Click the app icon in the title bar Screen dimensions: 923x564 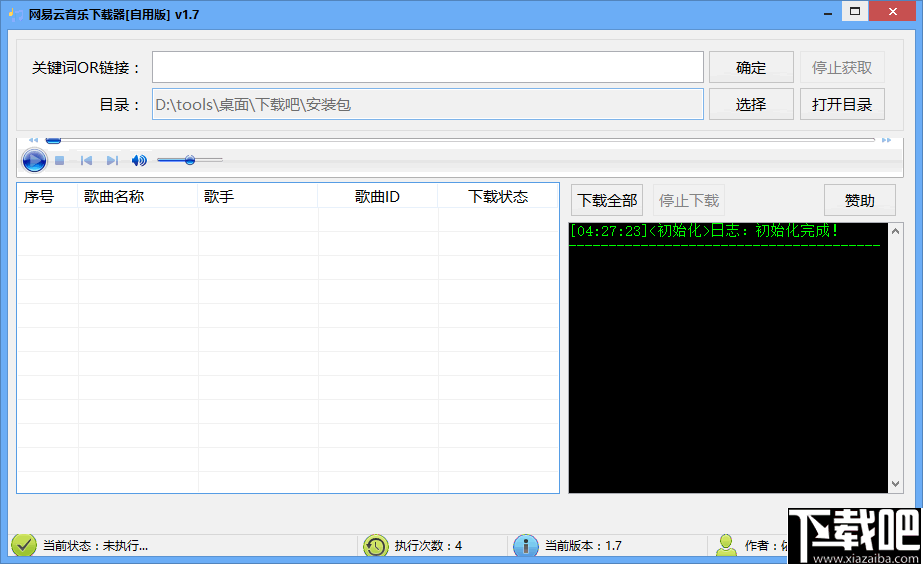(x=16, y=14)
